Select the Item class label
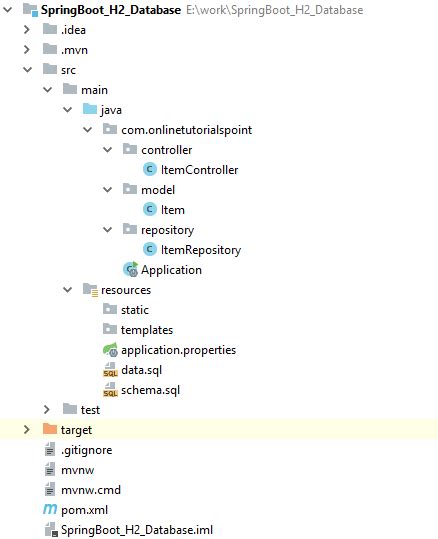The image size is (438, 539). click(173, 209)
